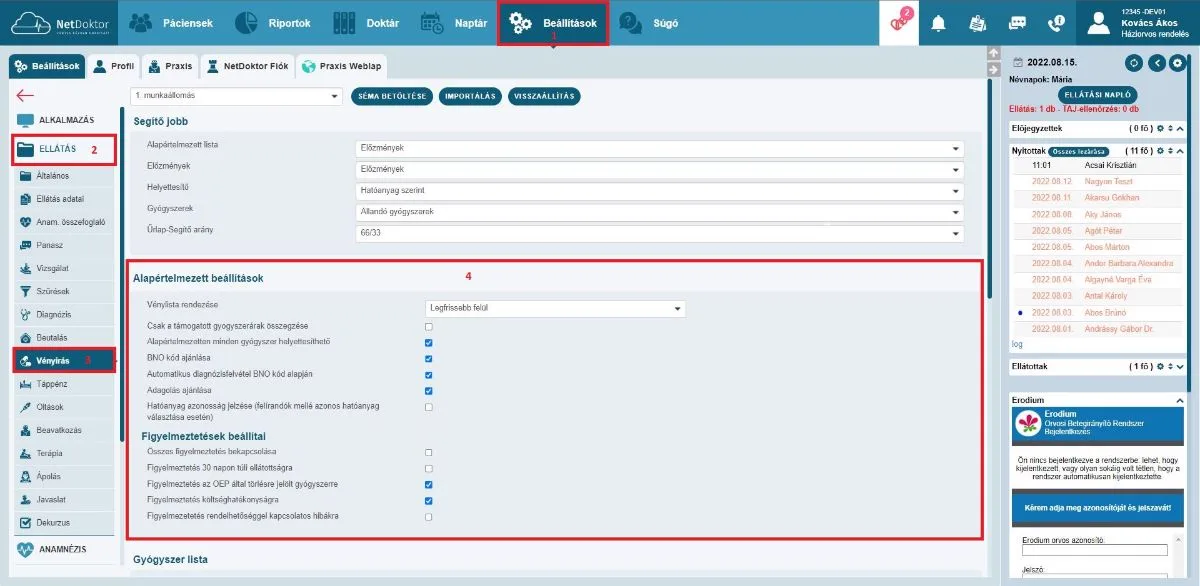Screen dimensions: 1200x586
Task: Open the 1. munkaállomás dropdown
Action: (236, 96)
